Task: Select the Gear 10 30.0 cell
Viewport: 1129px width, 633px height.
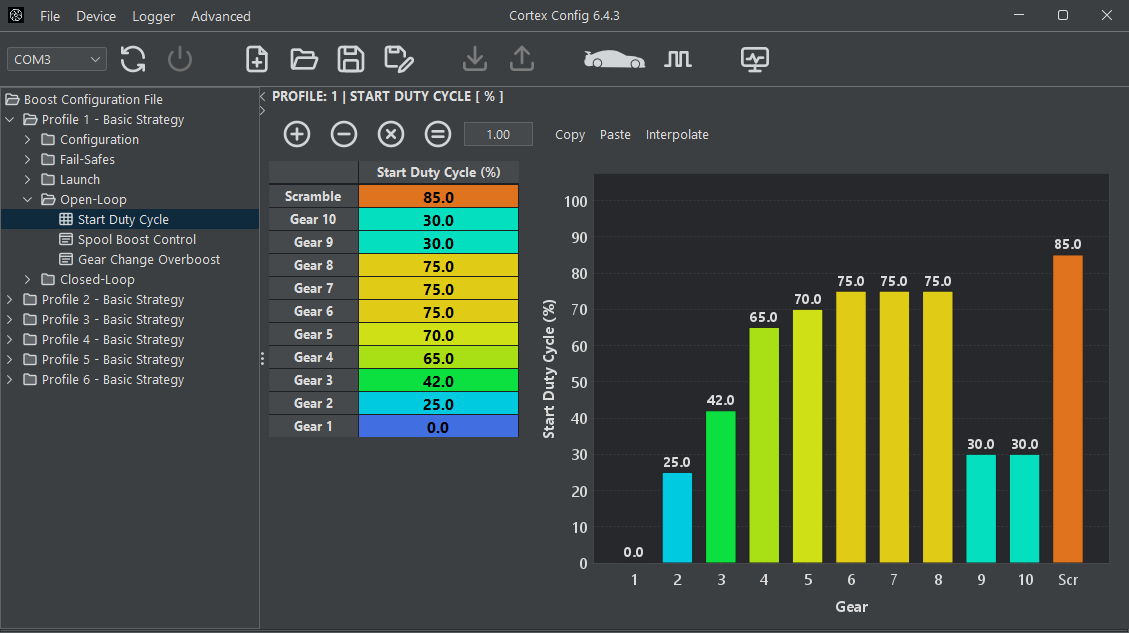Action: [438, 220]
